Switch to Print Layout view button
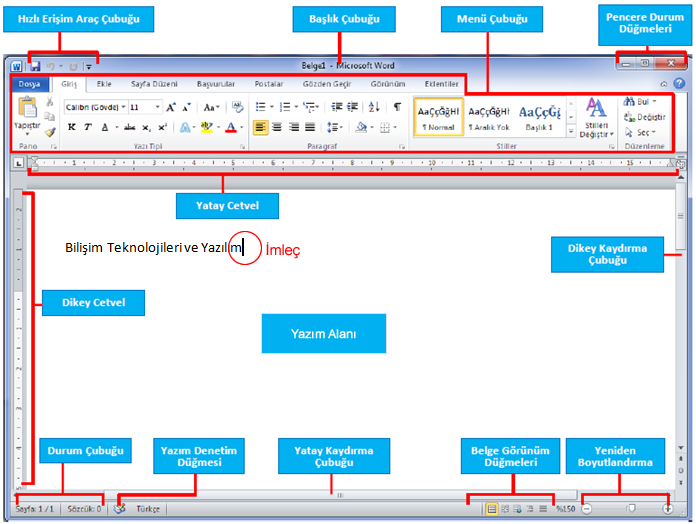The height and width of the screenshot is (524, 696). [492, 508]
